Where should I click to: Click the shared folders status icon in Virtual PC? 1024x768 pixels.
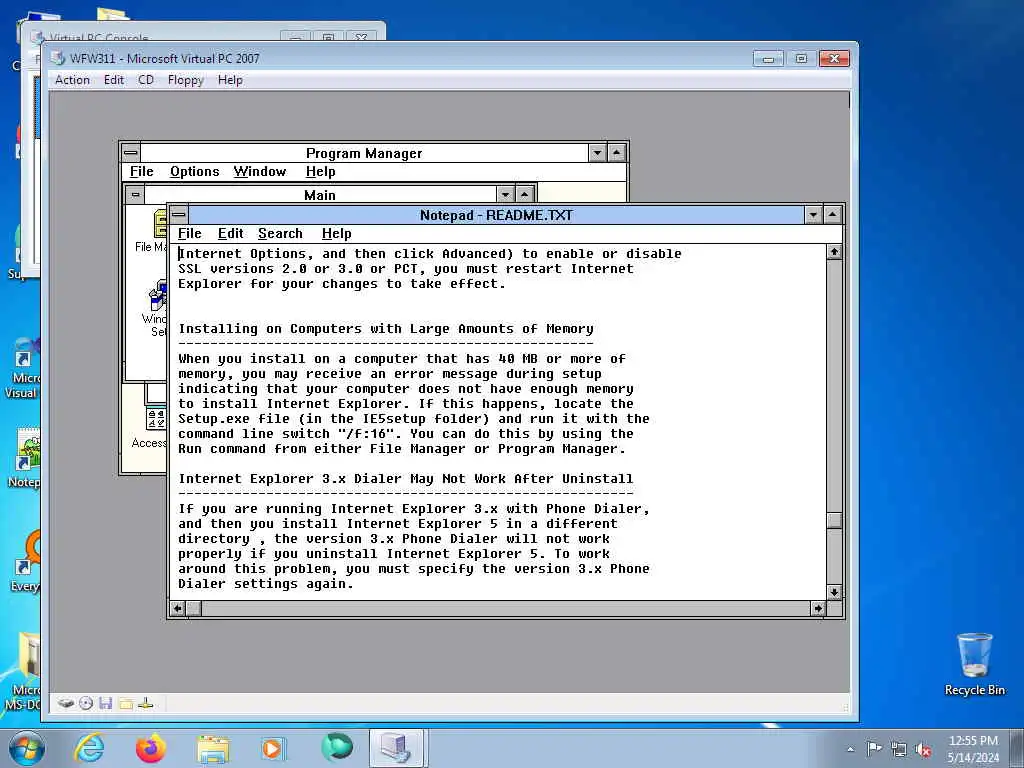[126, 703]
